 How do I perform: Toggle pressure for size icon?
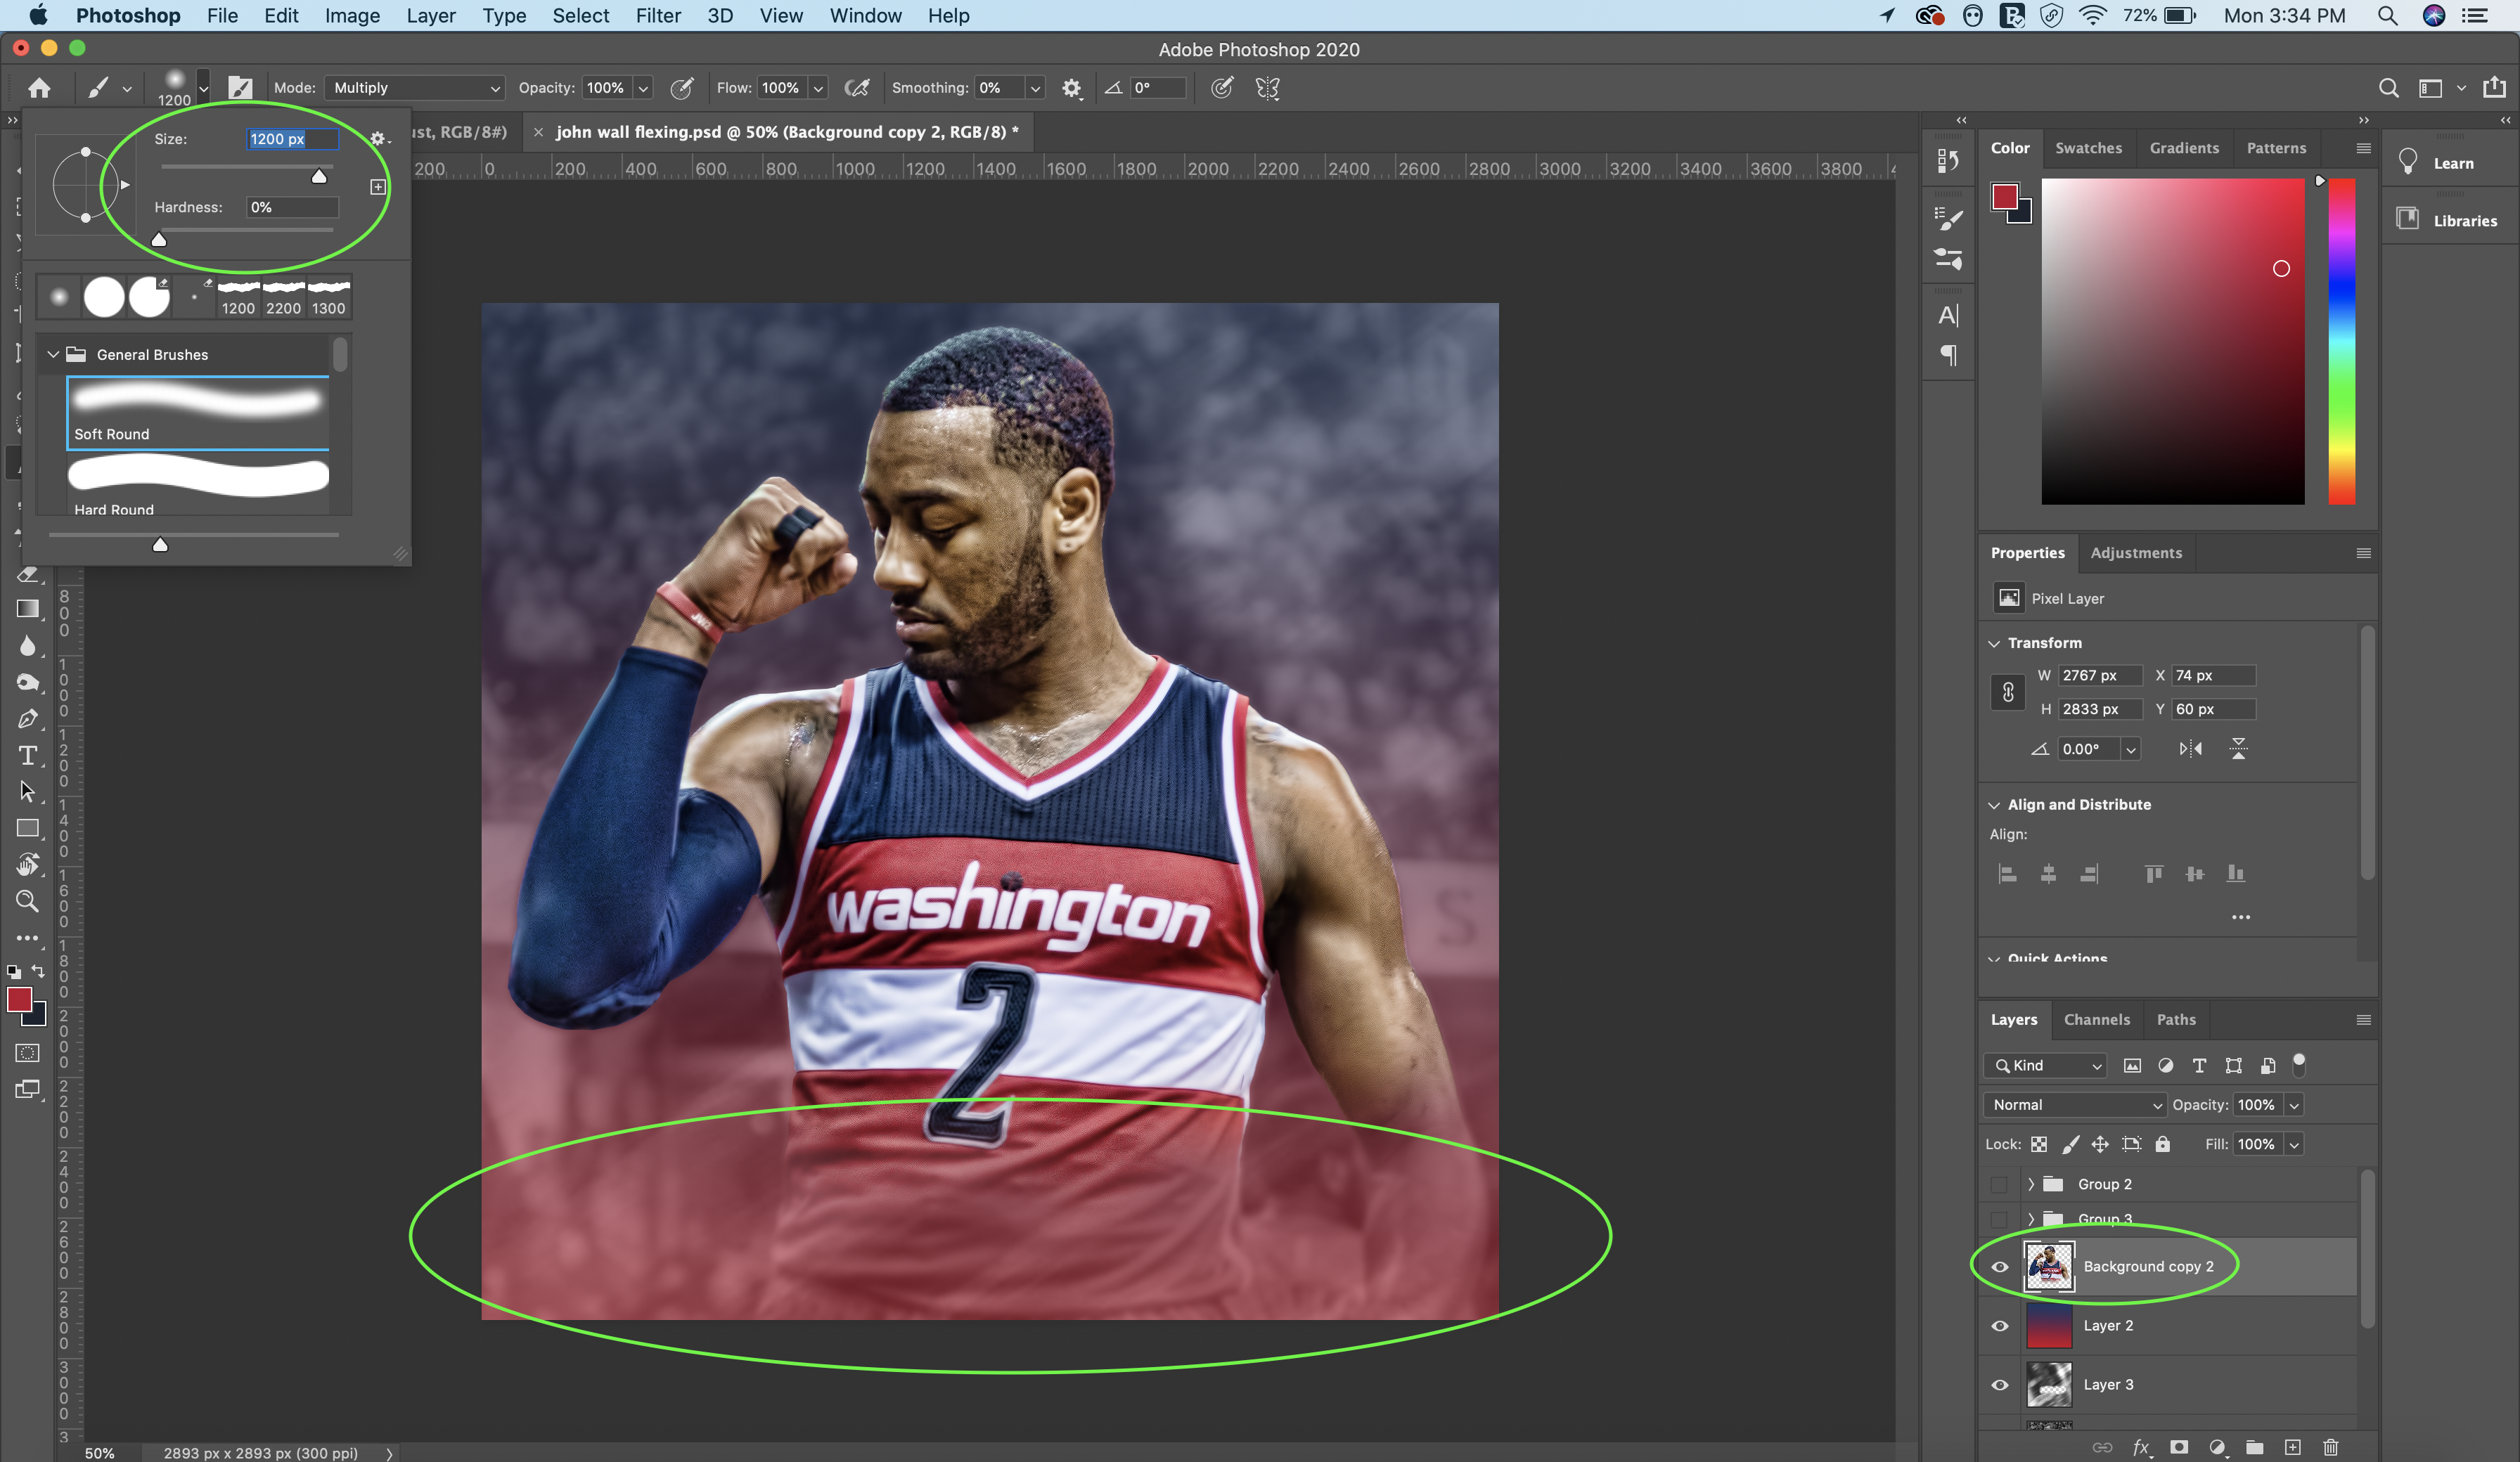1221,88
